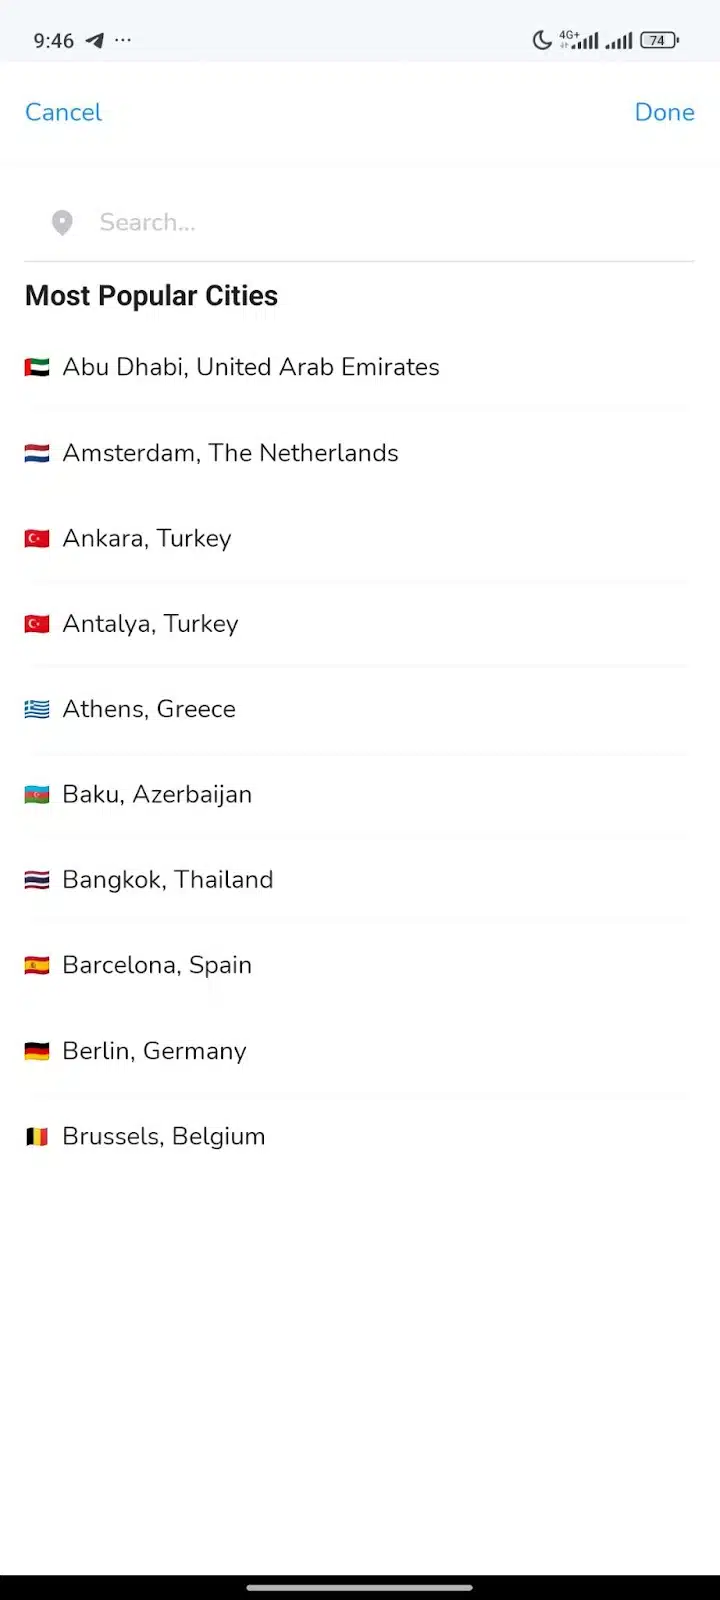Tap the Thailand flag icon
Image resolution: width=720 pixels, height=1600 pixels.
click(x=37, y=880)
